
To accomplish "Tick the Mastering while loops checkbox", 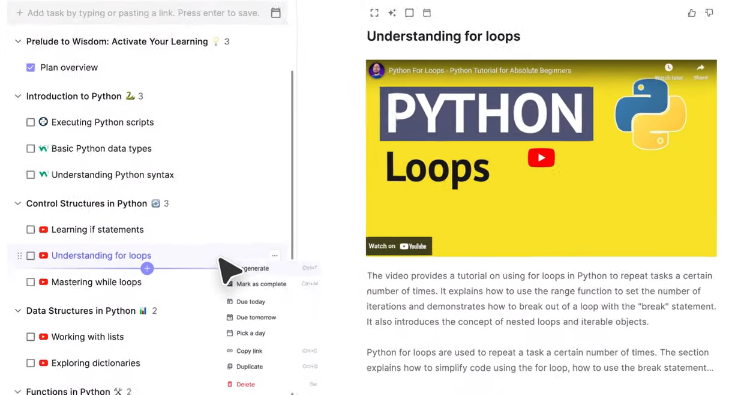I will coord(31,282).
